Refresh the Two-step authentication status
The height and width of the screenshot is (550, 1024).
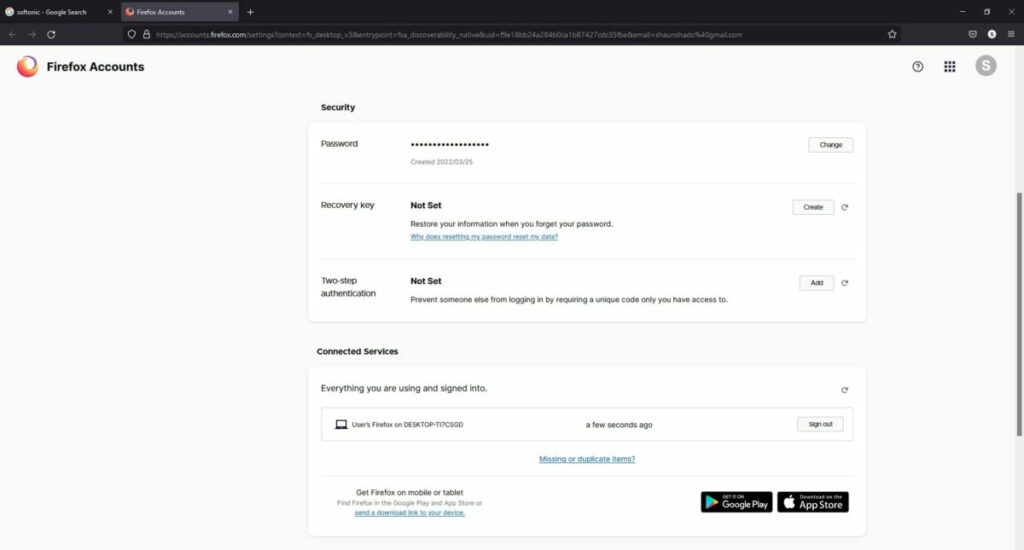tap(845, 283)
